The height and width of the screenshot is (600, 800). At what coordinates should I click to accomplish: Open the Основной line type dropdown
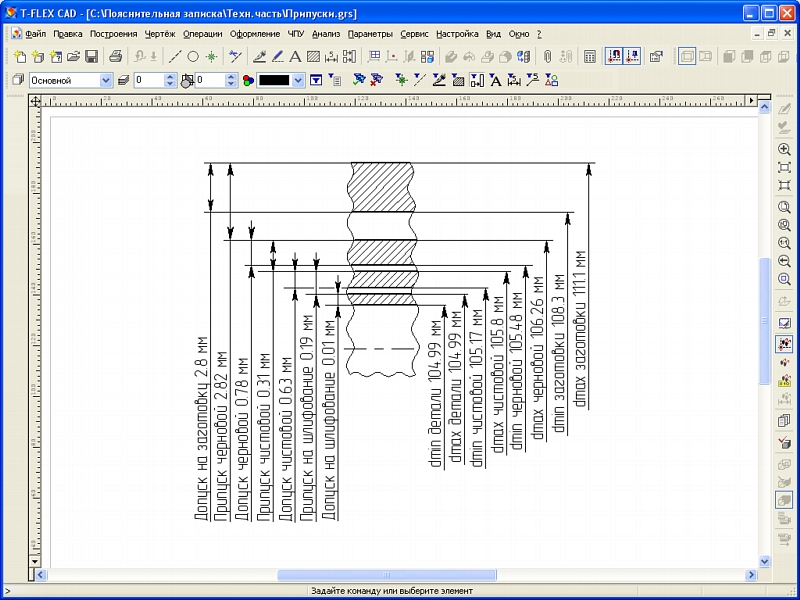(106, 80)
